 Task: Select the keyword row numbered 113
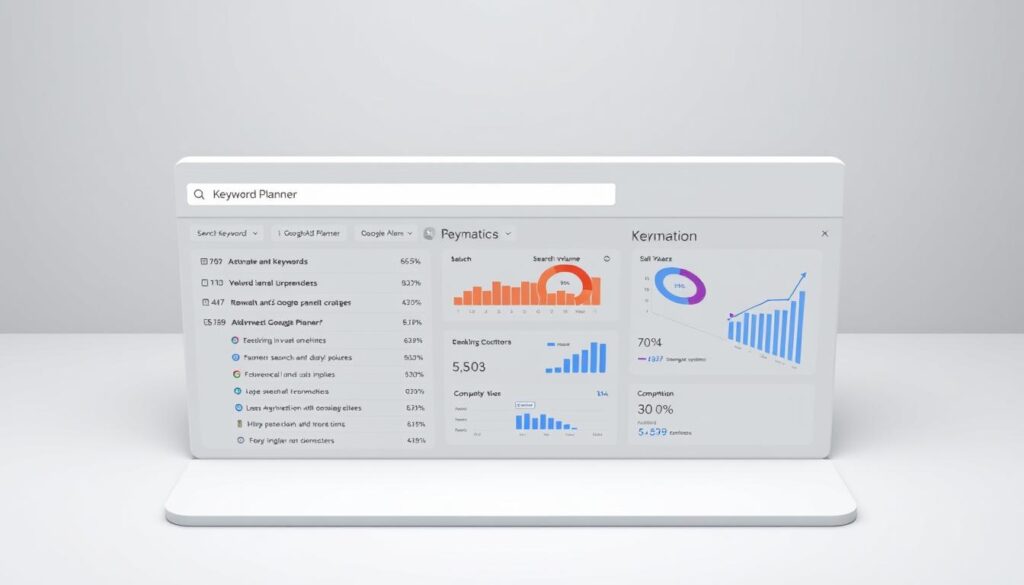tap(312, 283)
